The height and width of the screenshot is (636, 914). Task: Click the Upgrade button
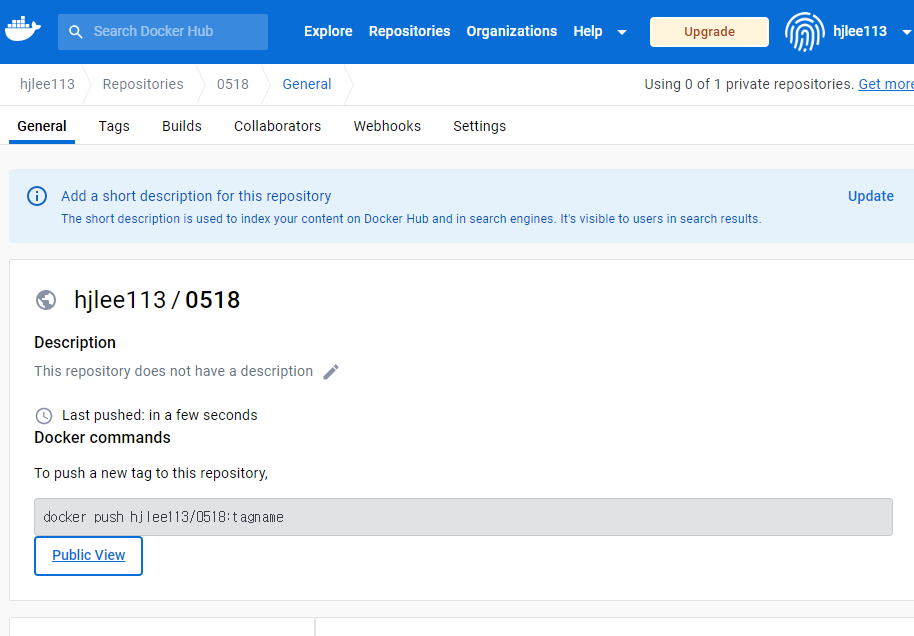pos(709,31)
